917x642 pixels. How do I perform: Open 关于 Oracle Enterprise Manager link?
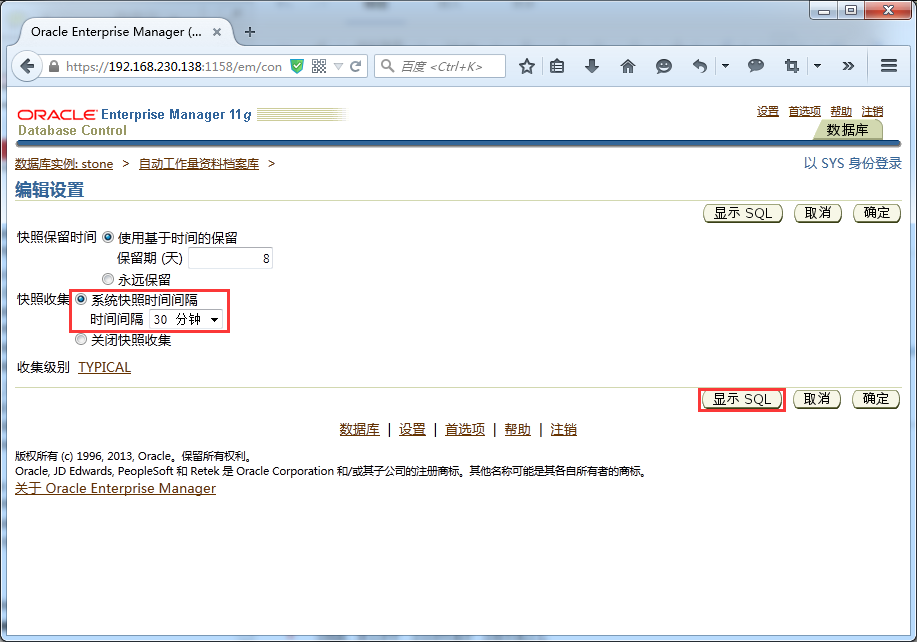pos(115,488)
